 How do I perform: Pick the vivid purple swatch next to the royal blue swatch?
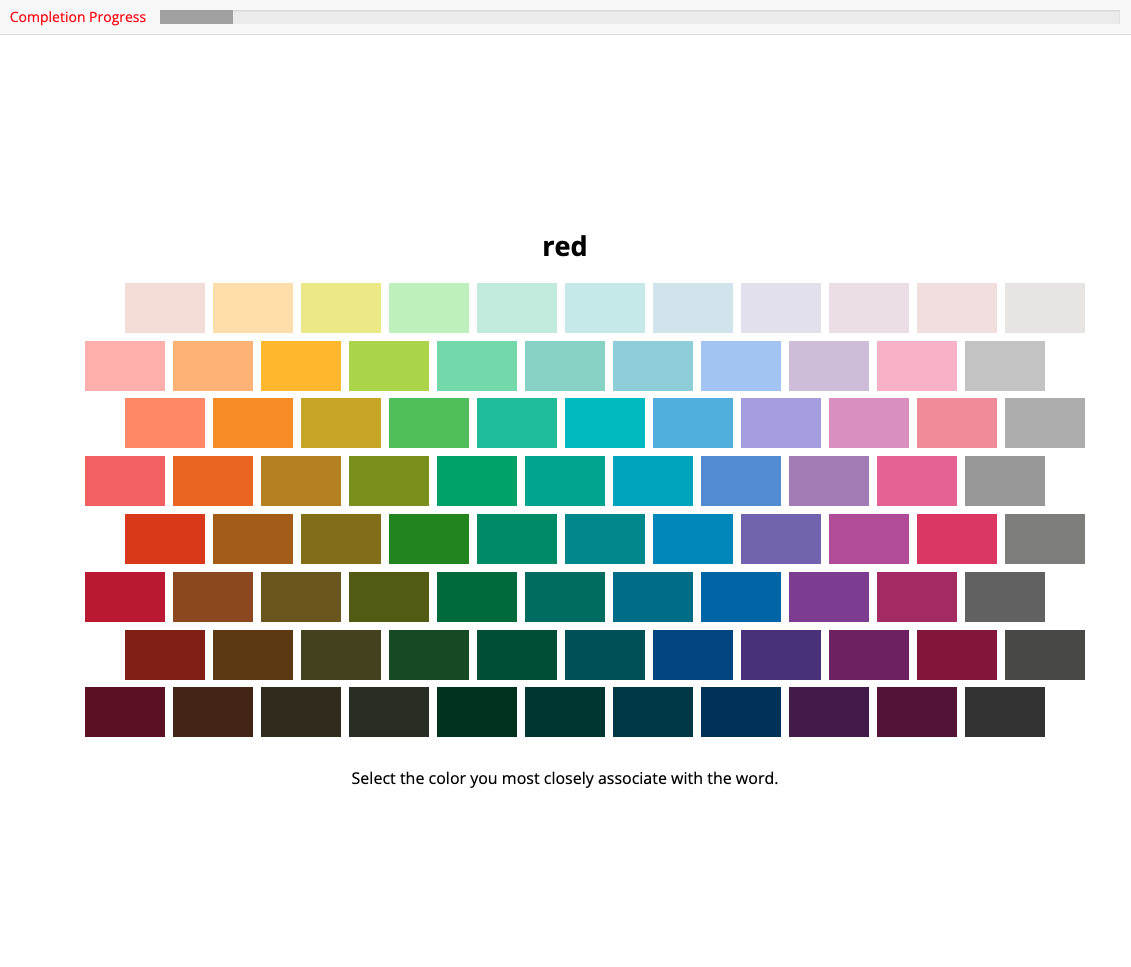tap(829, 597)
